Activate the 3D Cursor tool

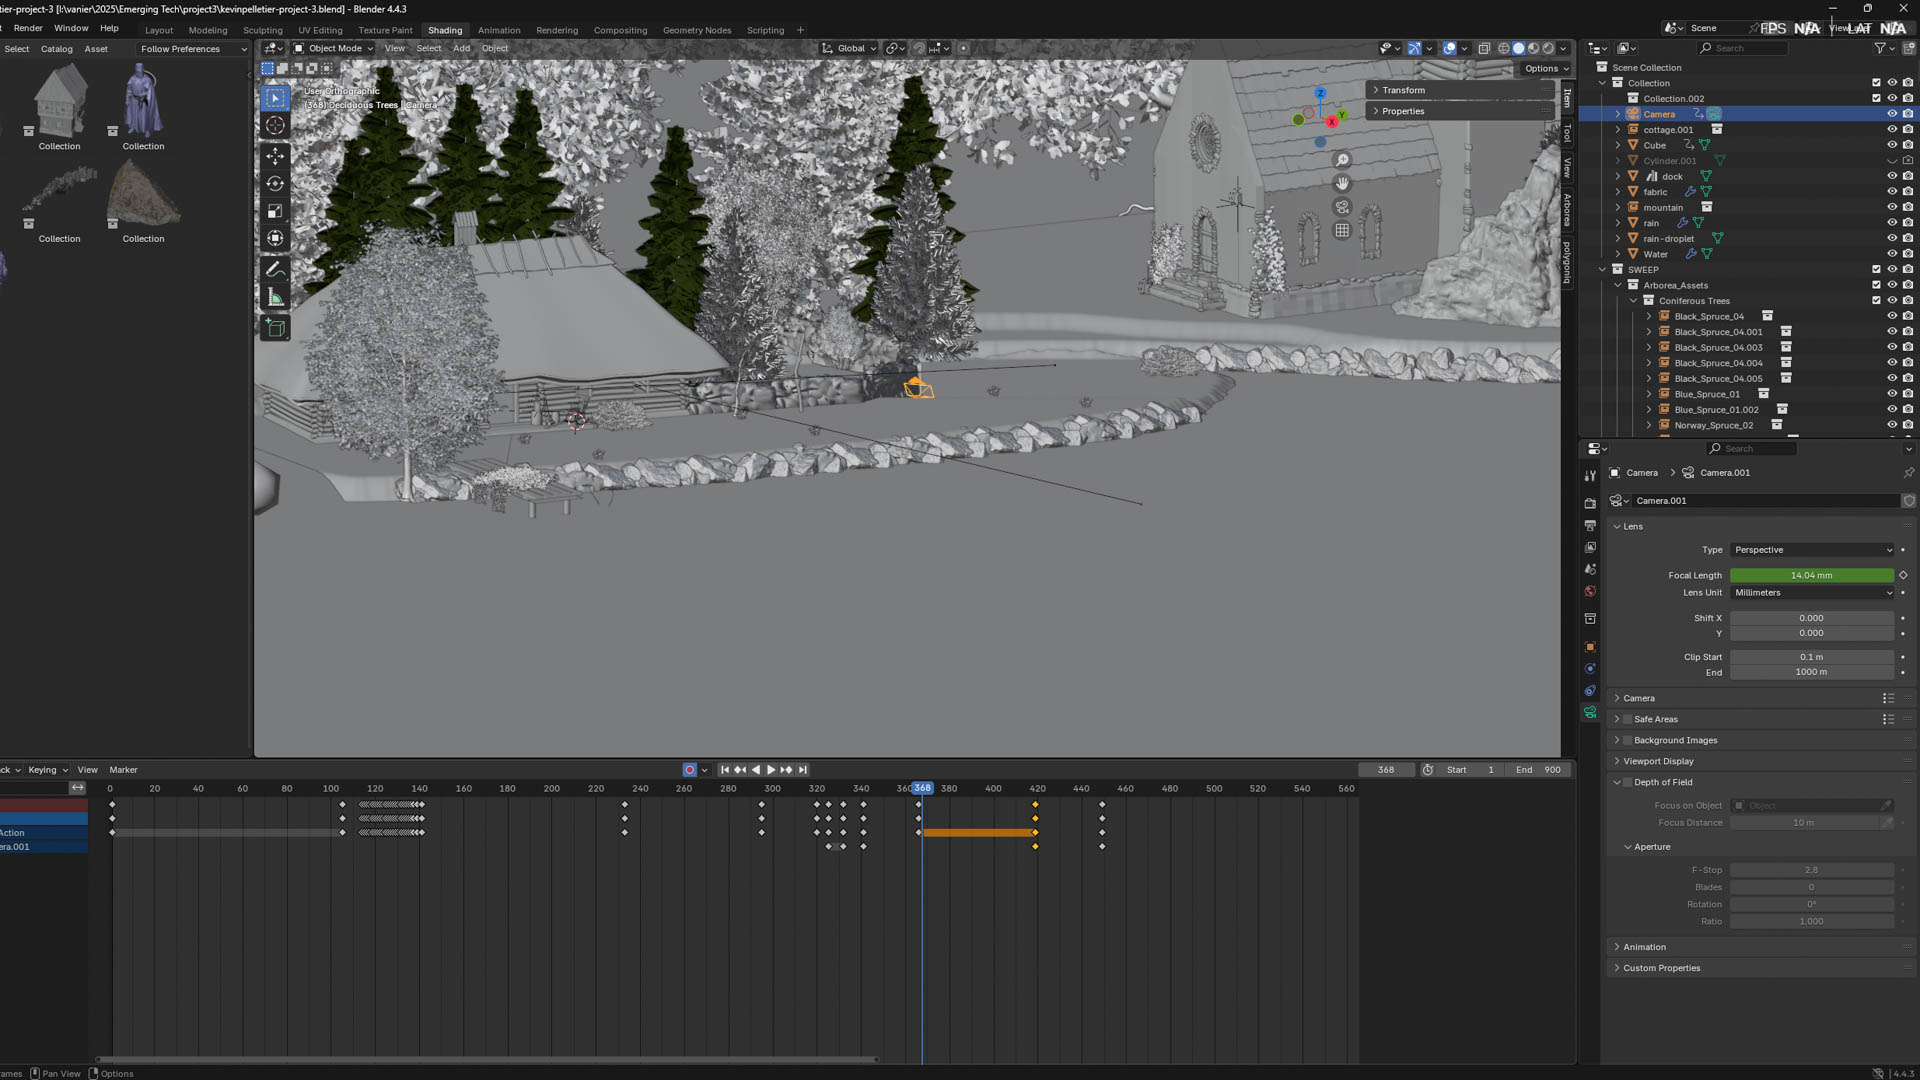pyautogui.click(x=275, y=125)
